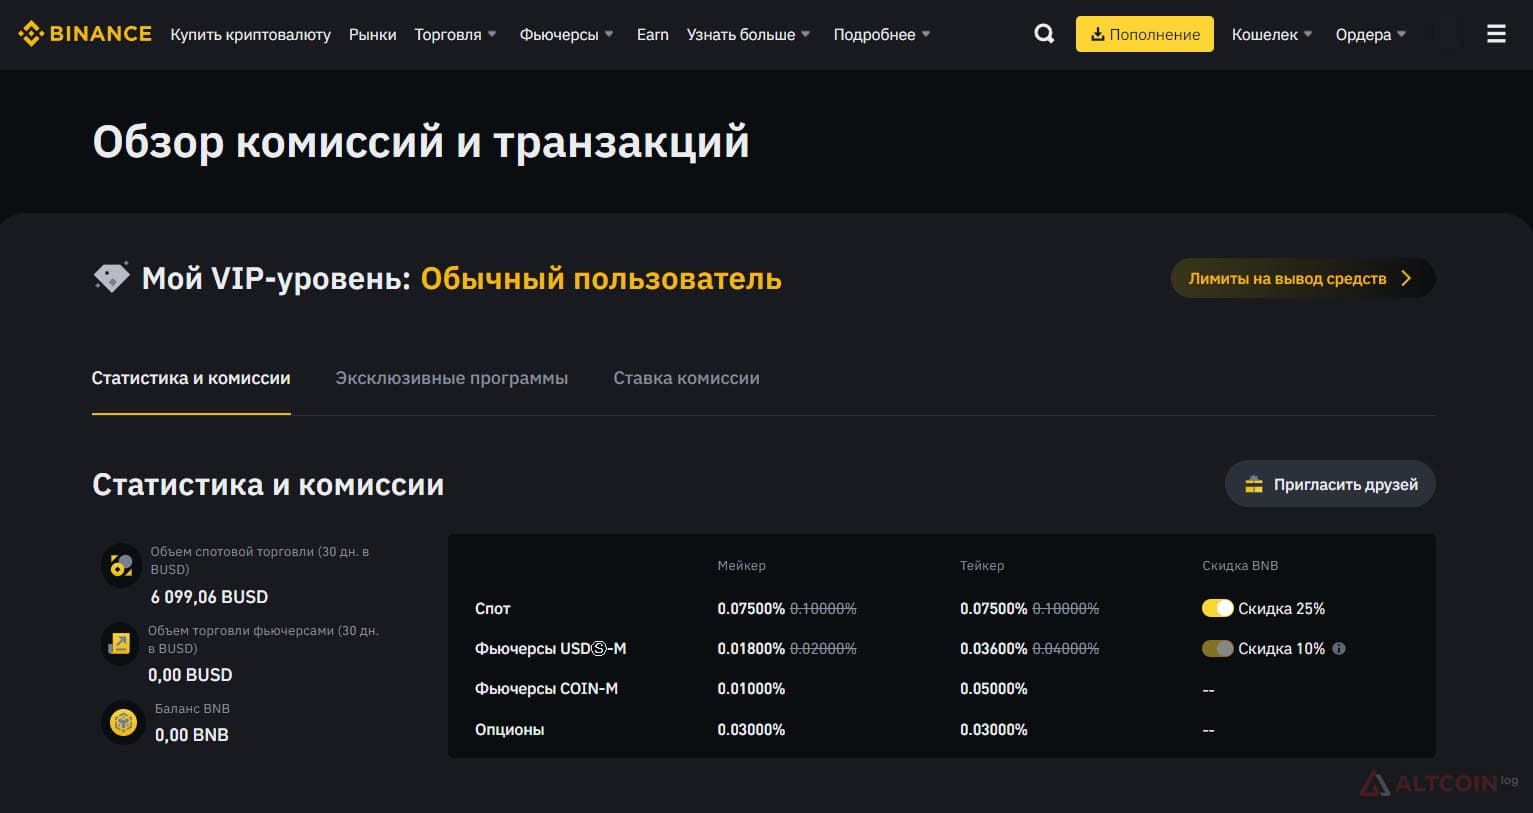Click the Опционы row label
The image size is (1533, 813).
[x=510, y=729]
